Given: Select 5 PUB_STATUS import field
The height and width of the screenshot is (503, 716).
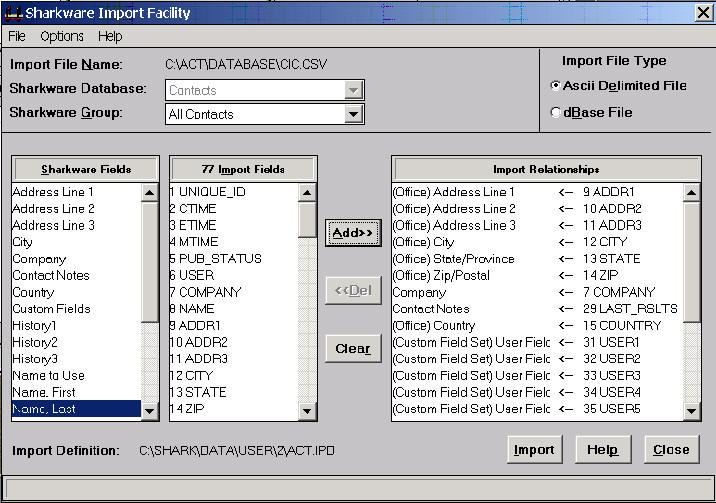Looking at the screenshot, I should click(234, 259).
